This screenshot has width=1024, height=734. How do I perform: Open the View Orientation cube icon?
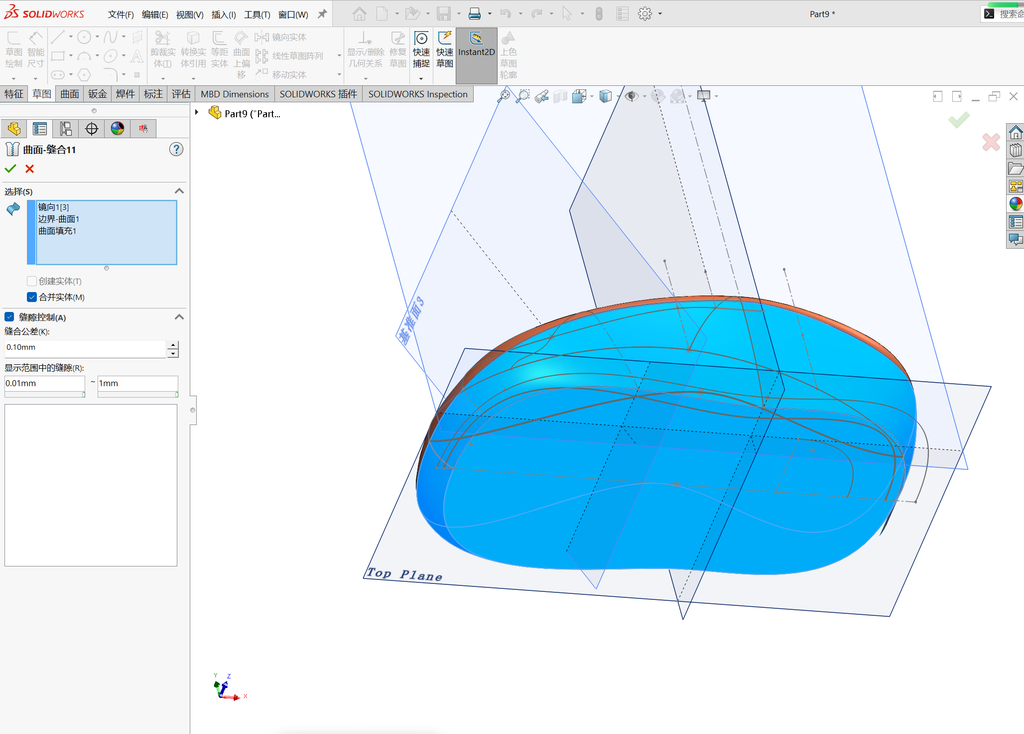point(579,97)
